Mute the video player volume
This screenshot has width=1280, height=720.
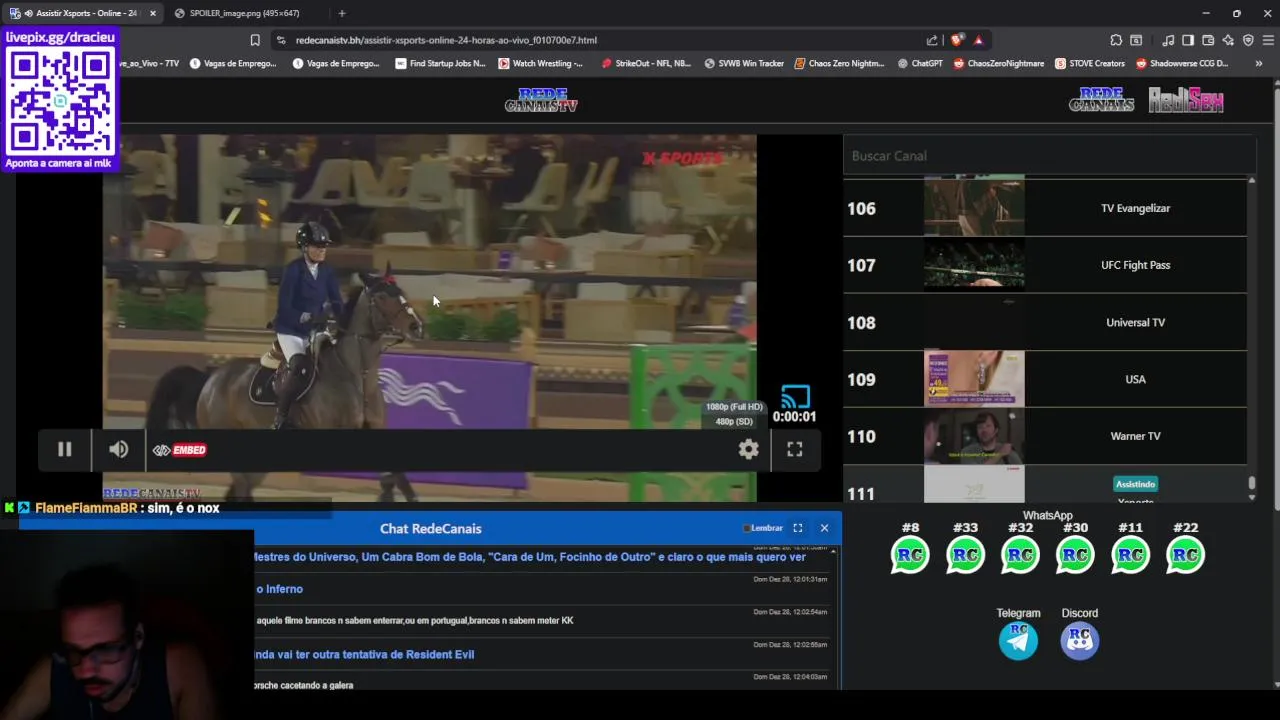[x=119, y=450]
